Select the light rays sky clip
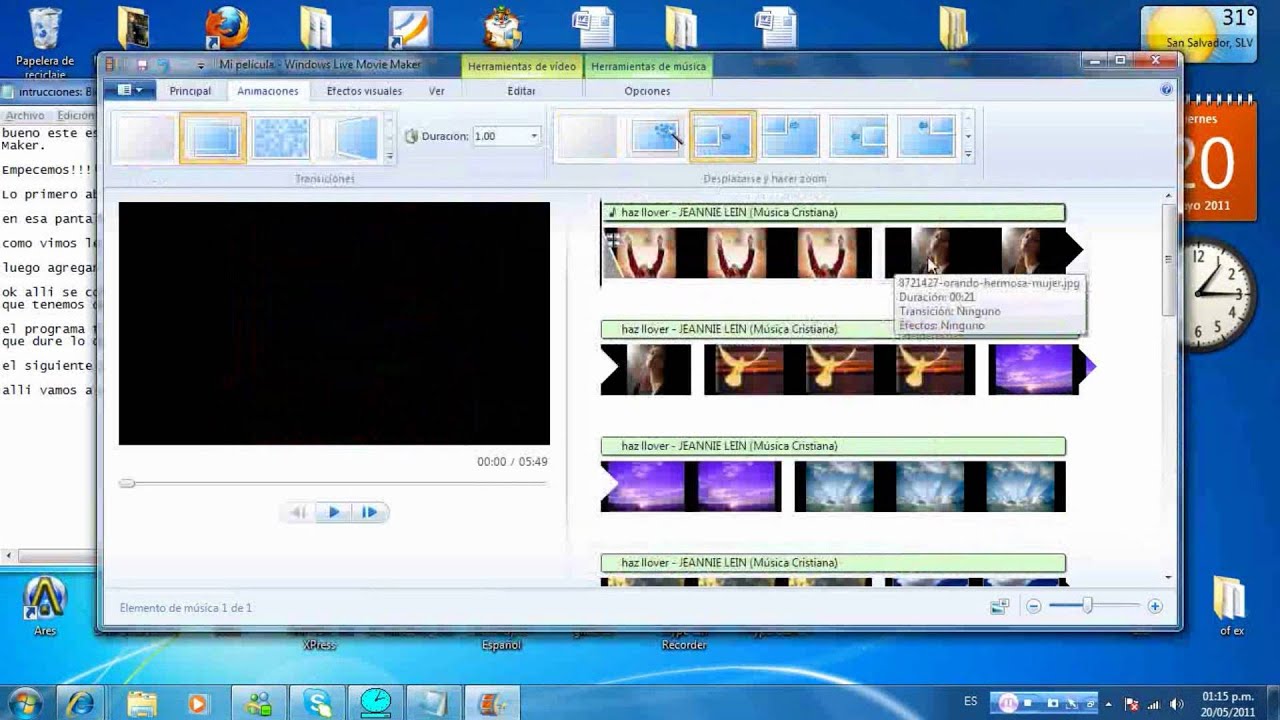 (x=930, y=486)
